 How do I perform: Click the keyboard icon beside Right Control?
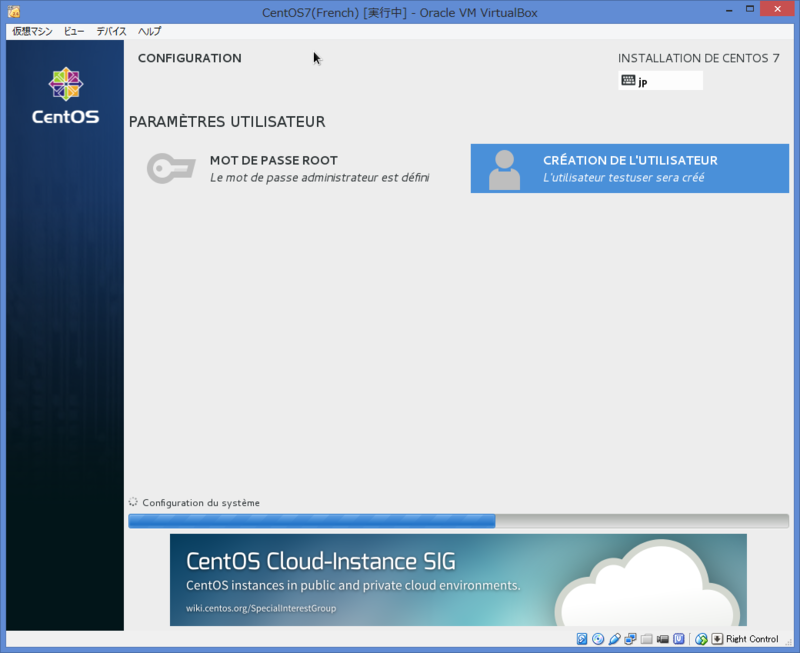tap(718, 638)
